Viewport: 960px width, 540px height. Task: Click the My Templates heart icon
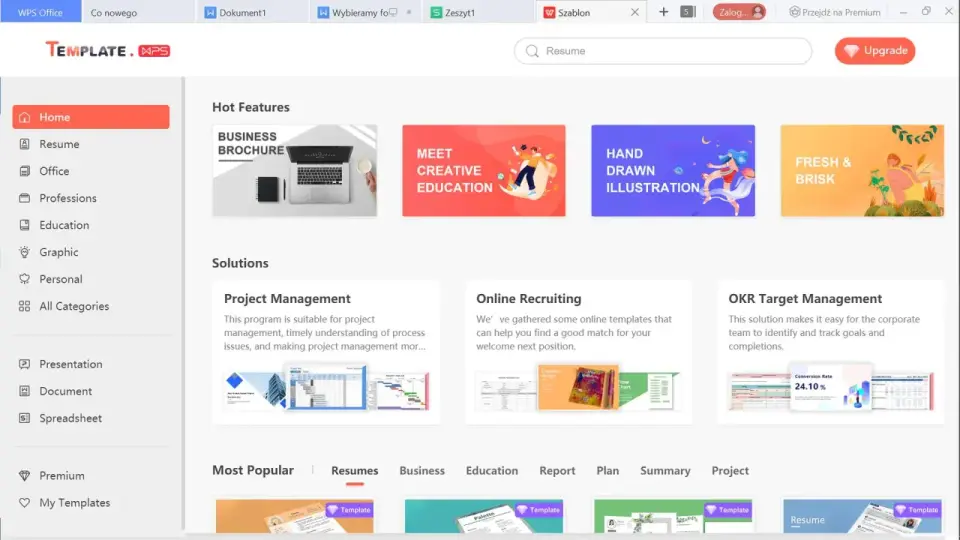click(24, 503)
